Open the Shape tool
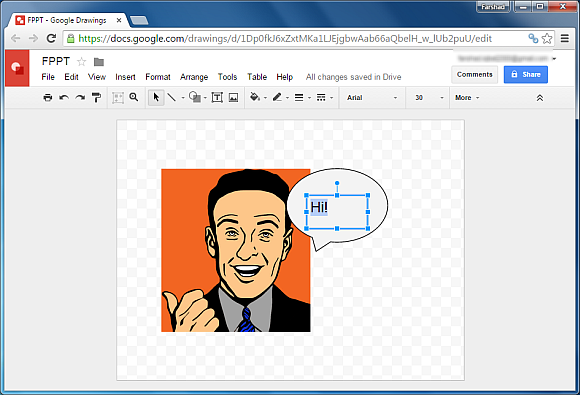The image size is (580, 395). 195,97
